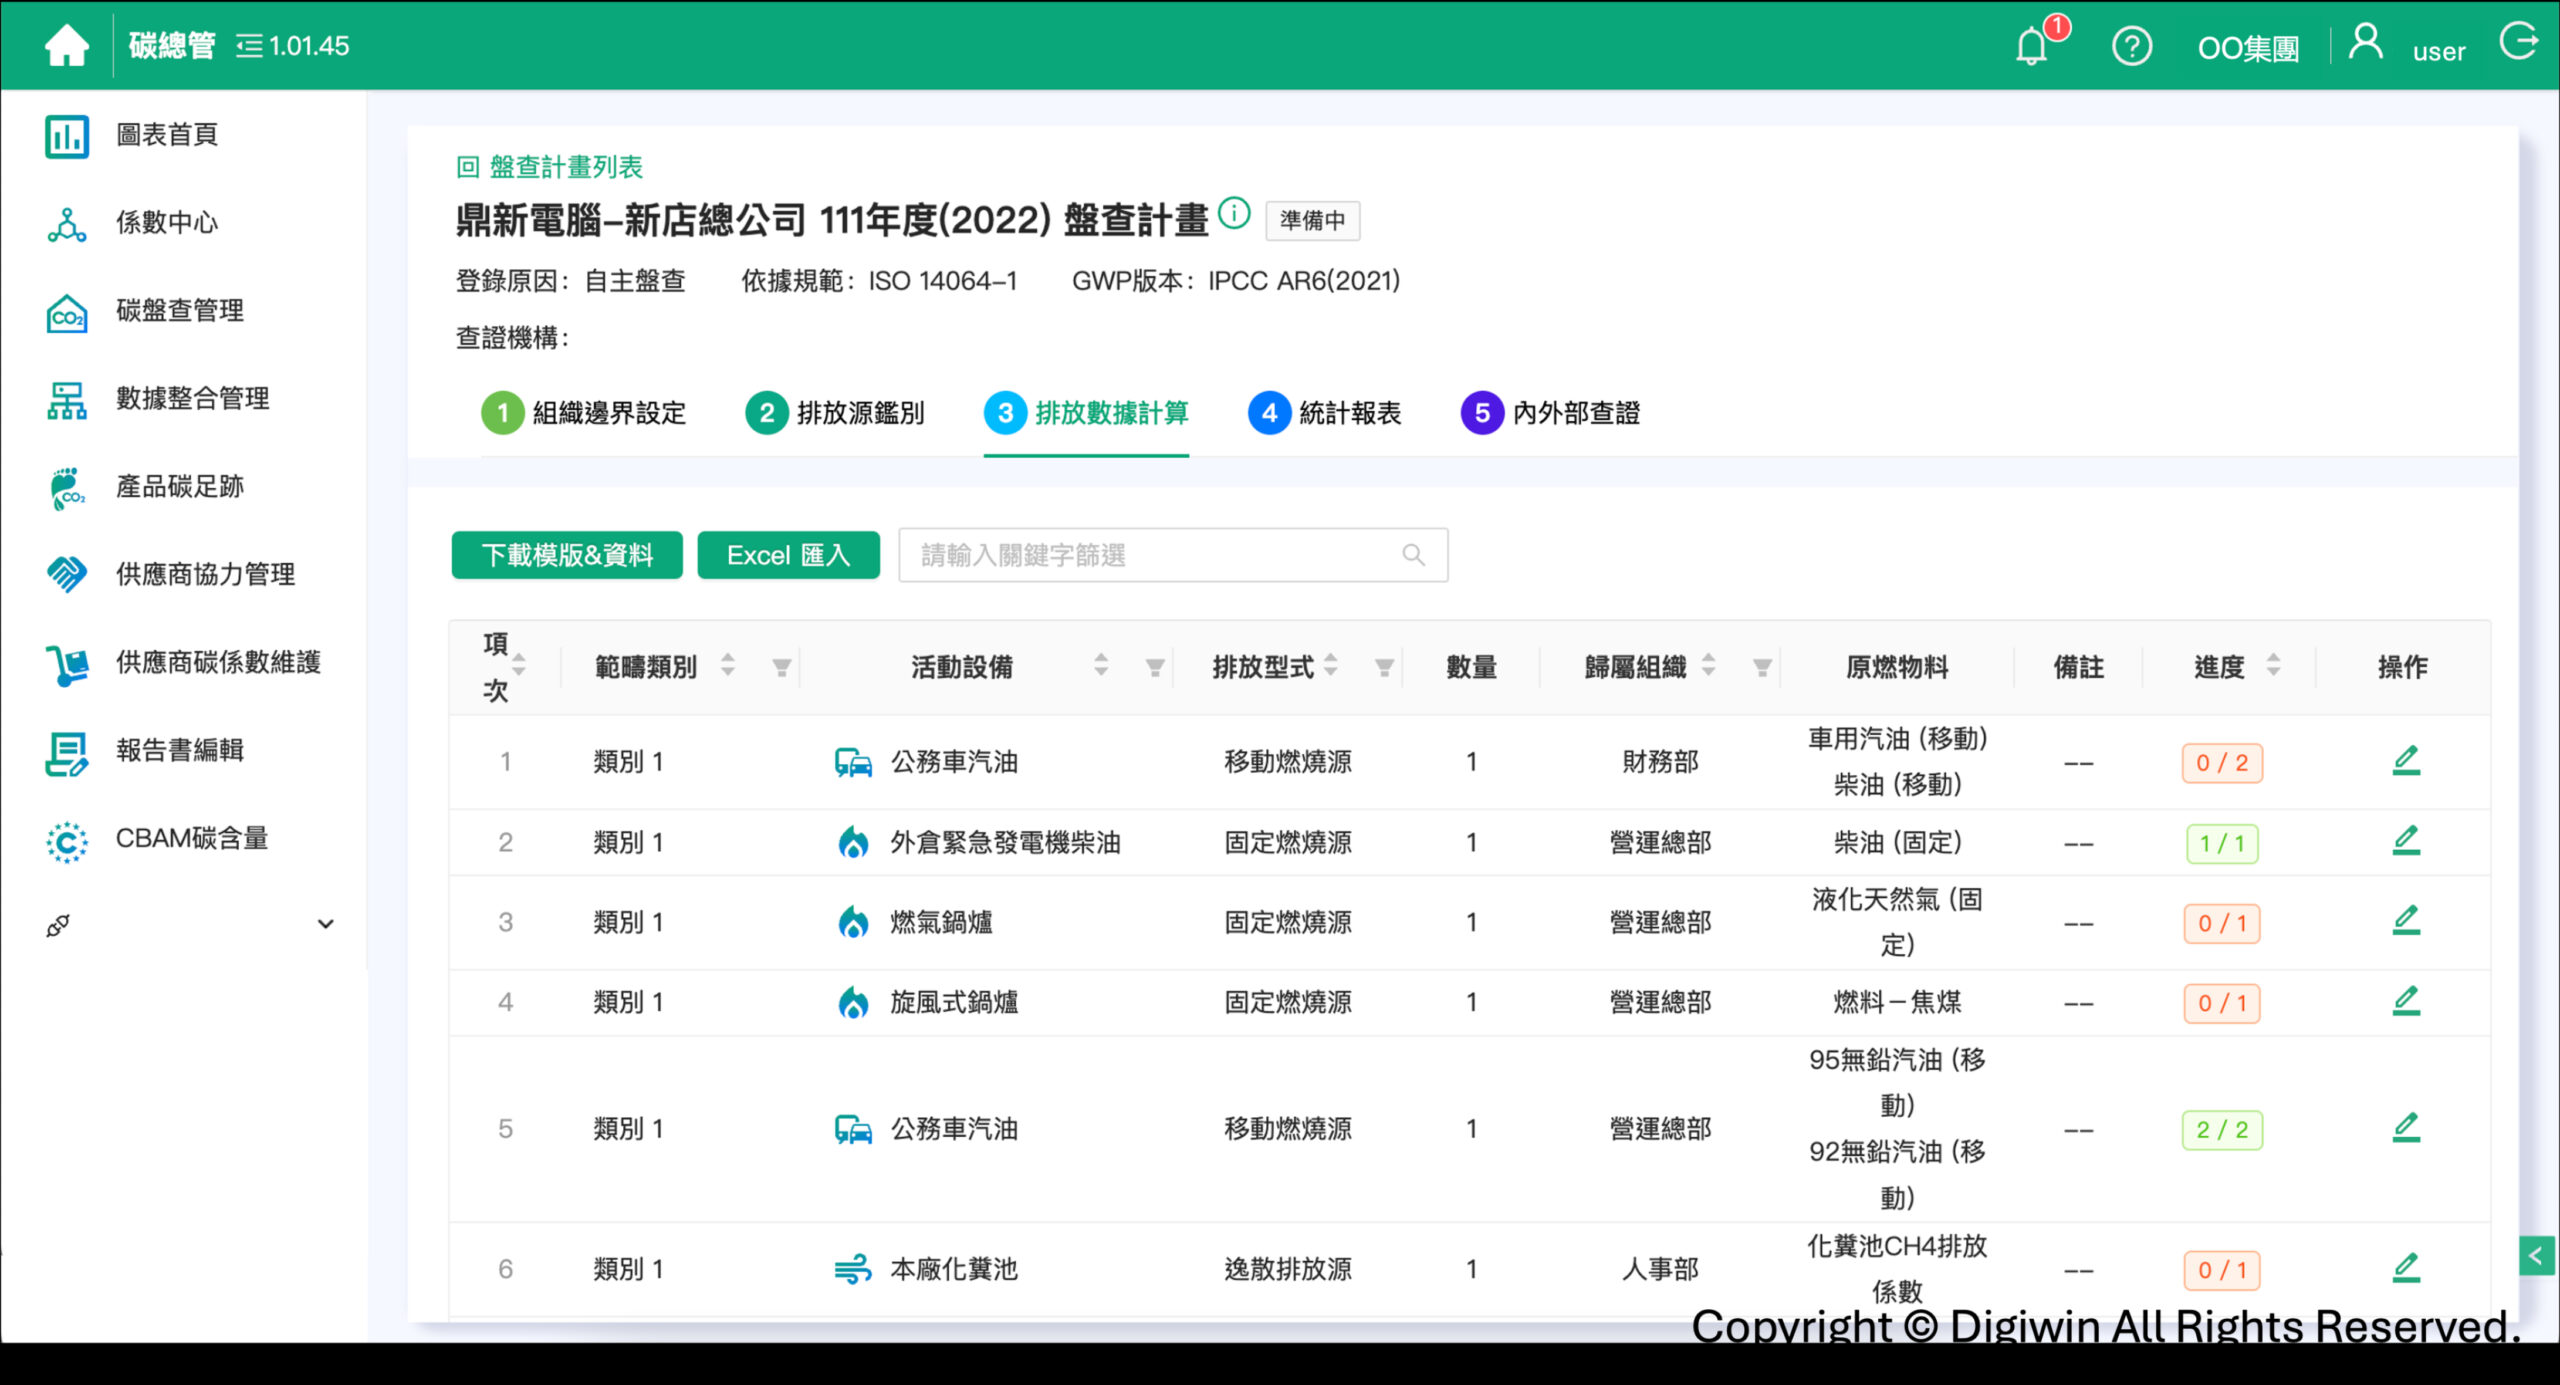Collapse sidebar with menu fold icon
The width and height of the screenshot is (2560, 1385).
point(249,46)
